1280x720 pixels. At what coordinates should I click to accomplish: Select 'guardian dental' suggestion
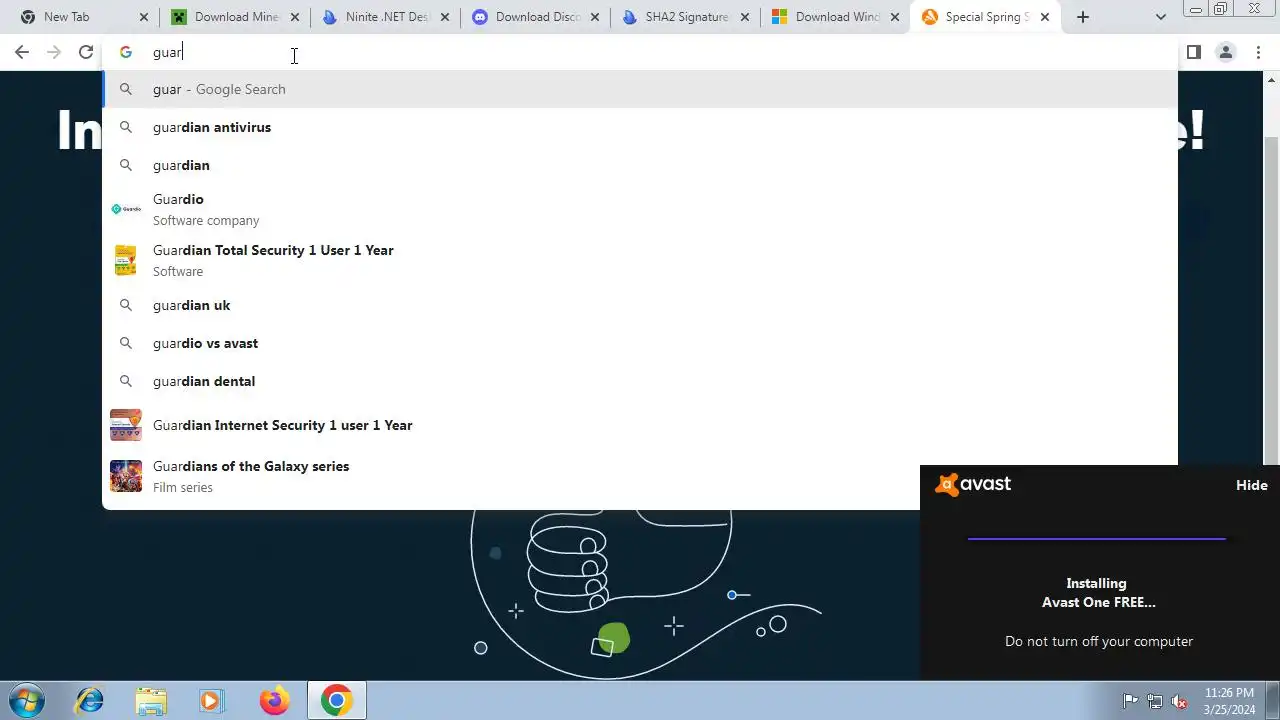tap(640, 381)
